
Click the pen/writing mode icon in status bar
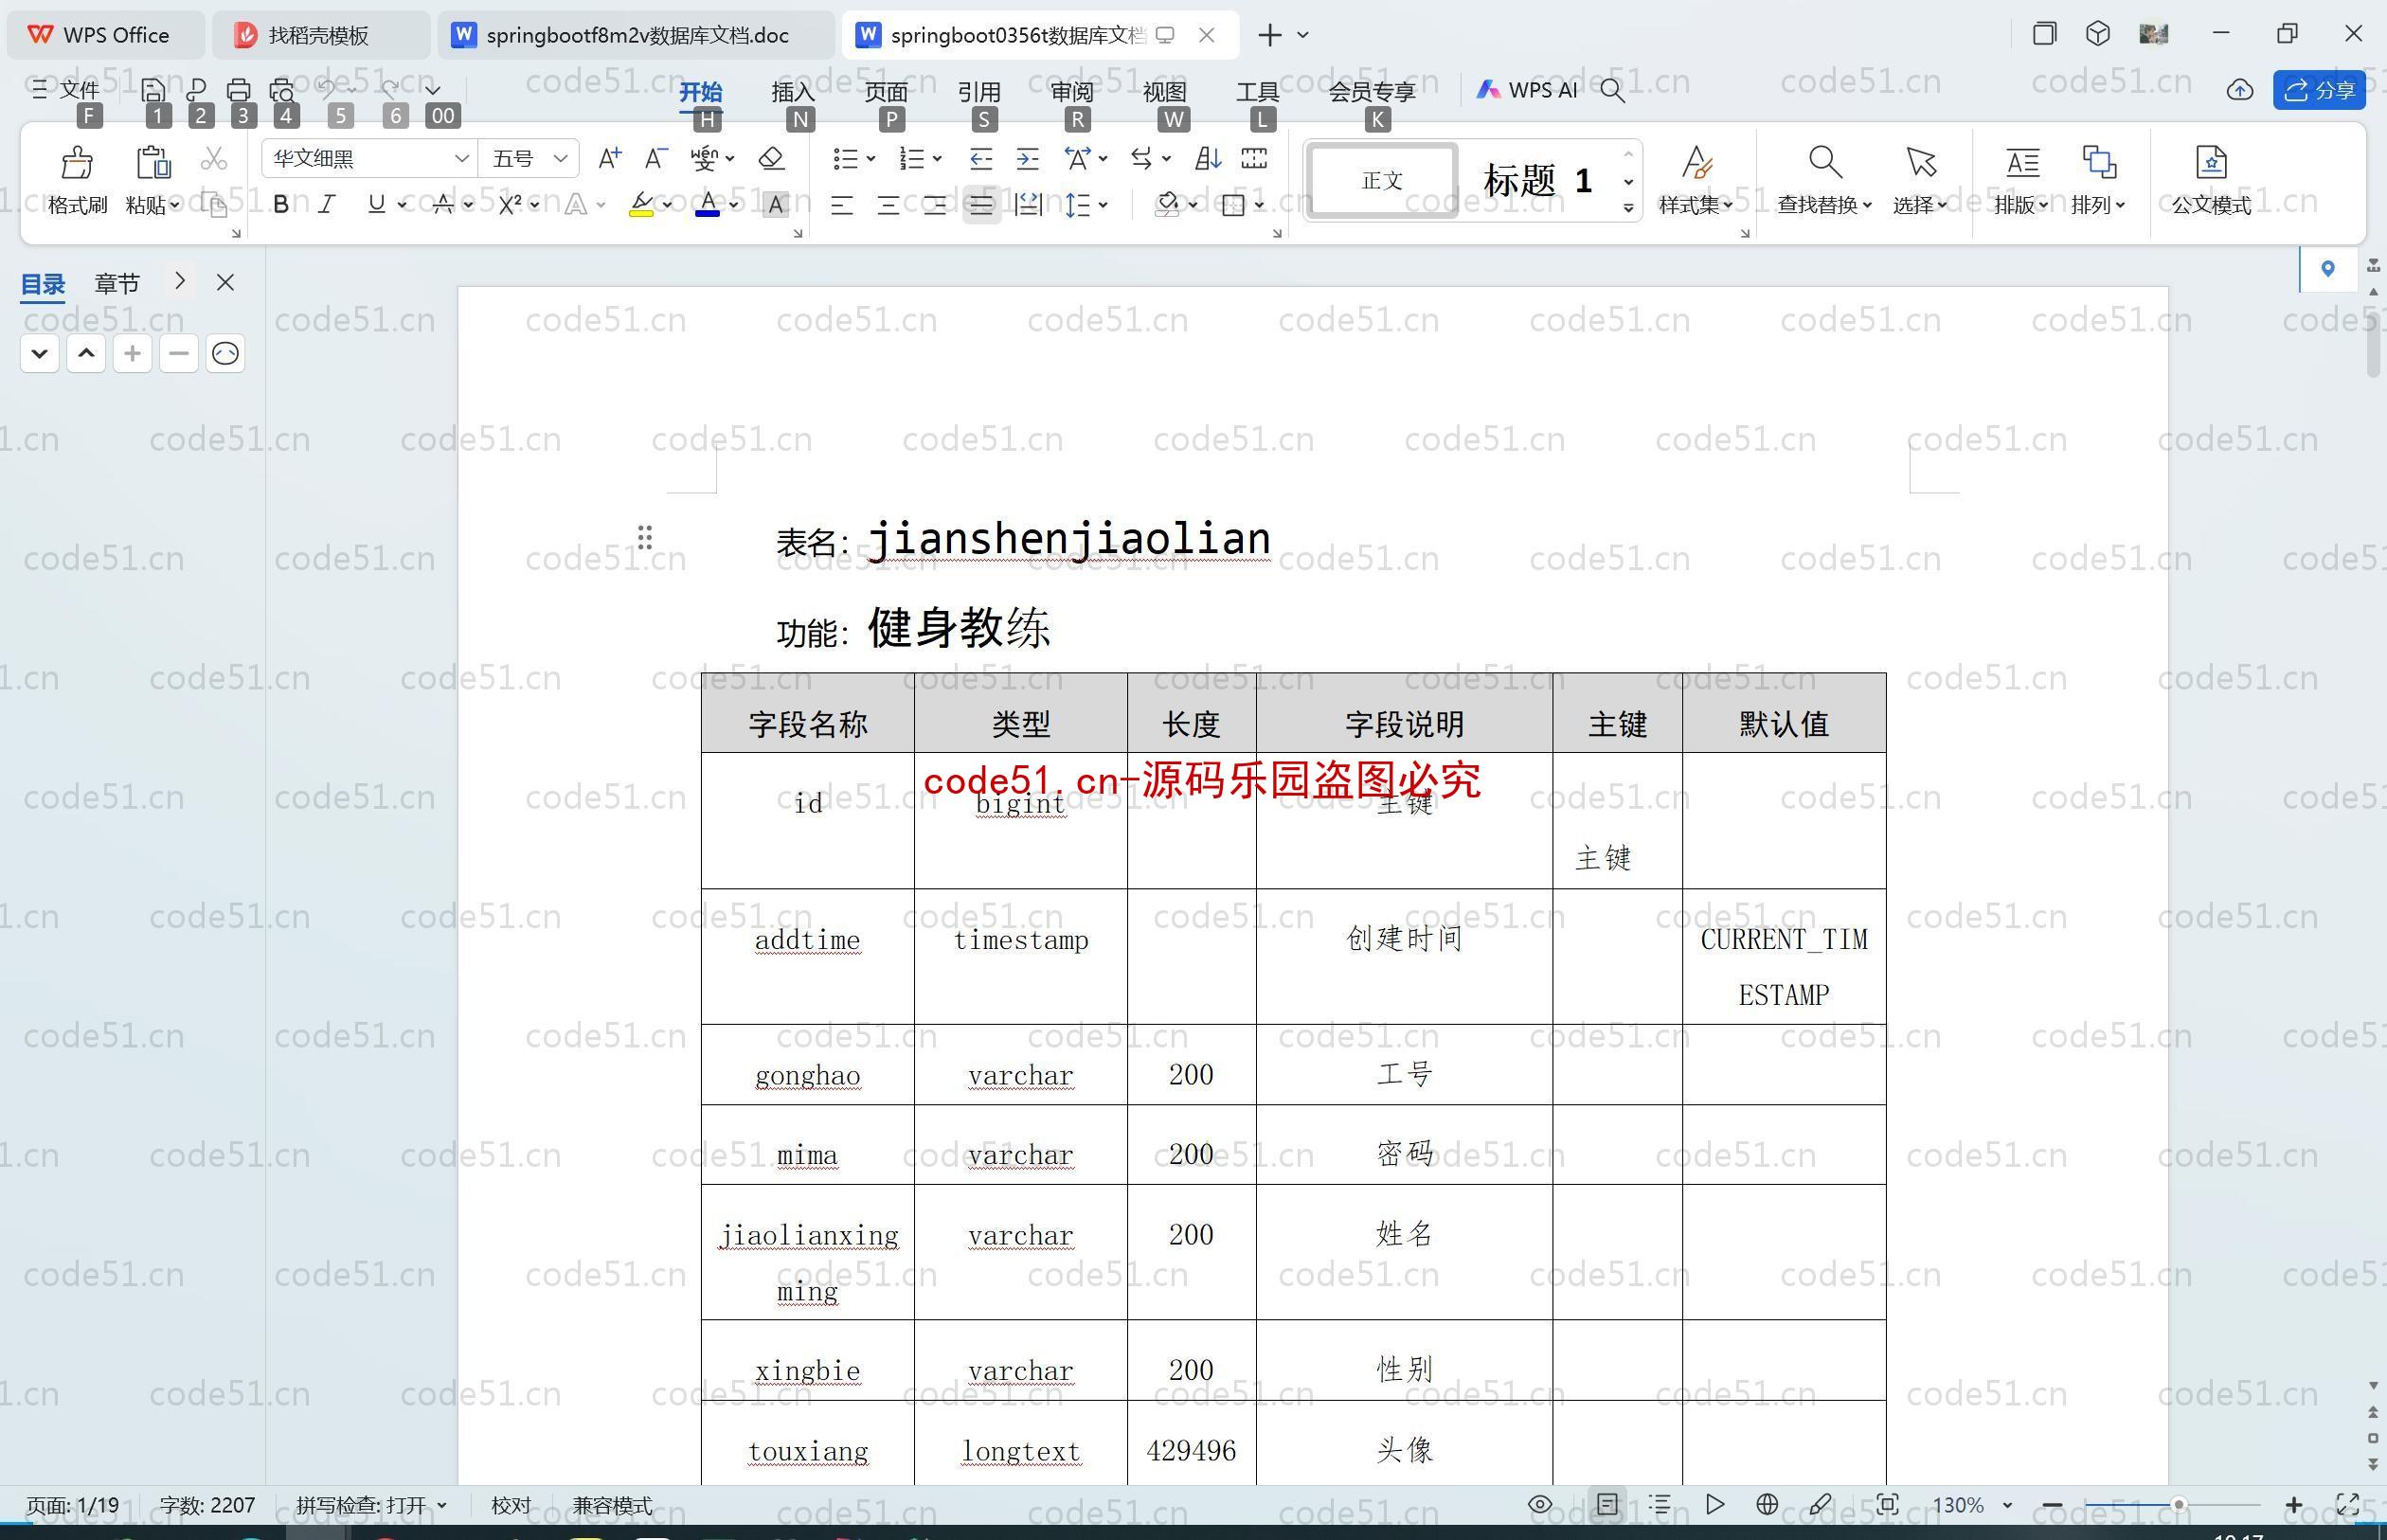click(x=1820, y=1504)
